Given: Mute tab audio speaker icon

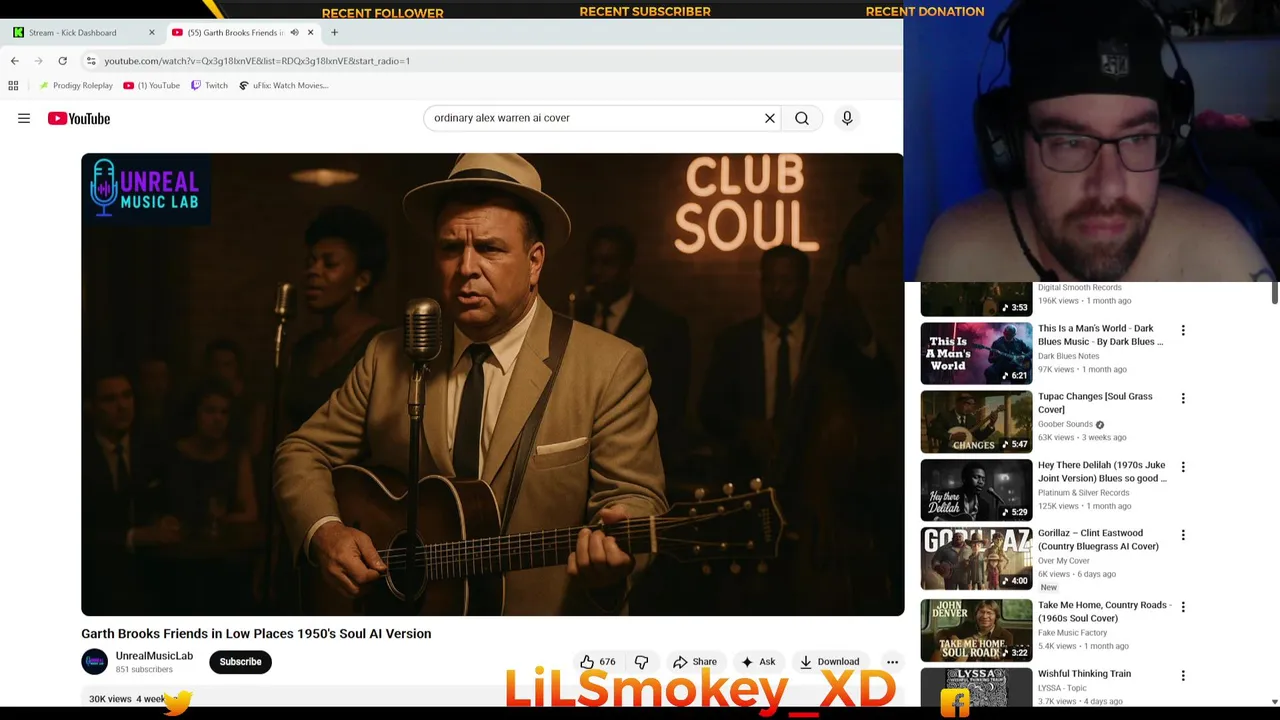Looking at the screenshot, I should pos(294,33).
